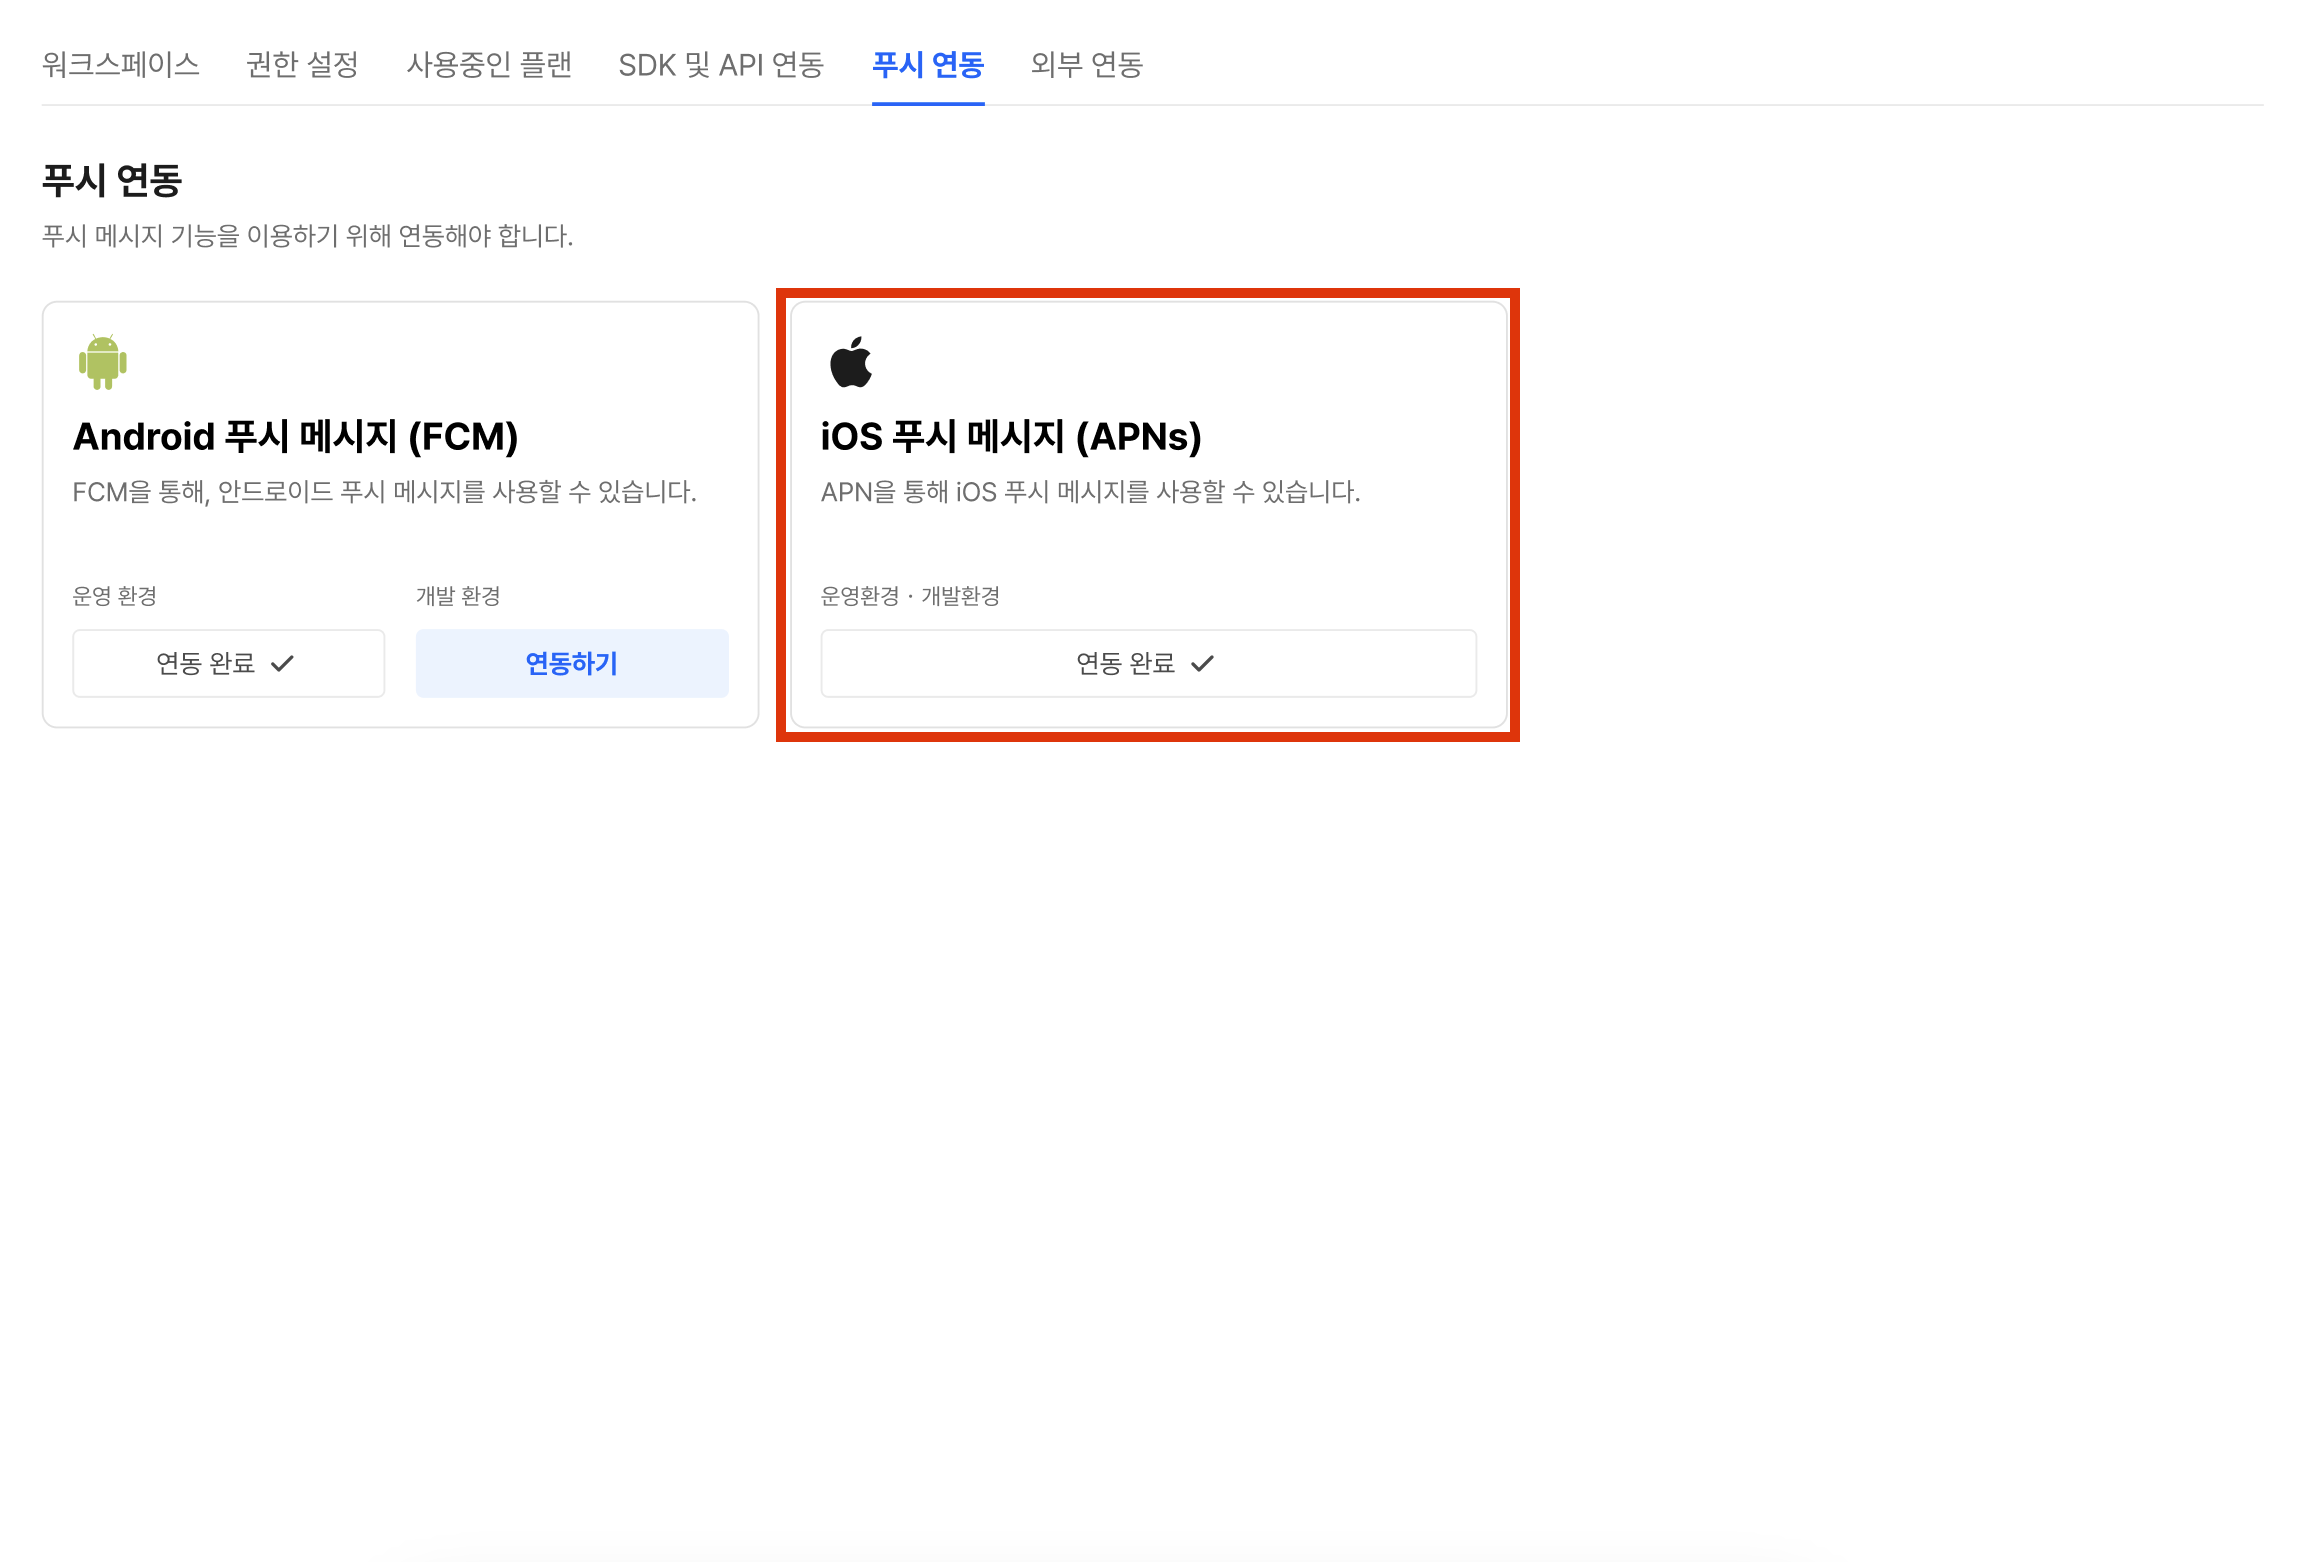Click the 운영환경 · 개발환경 label
The height and width of the screenshot is (1562, 2312).
click(x=911, y=596)
